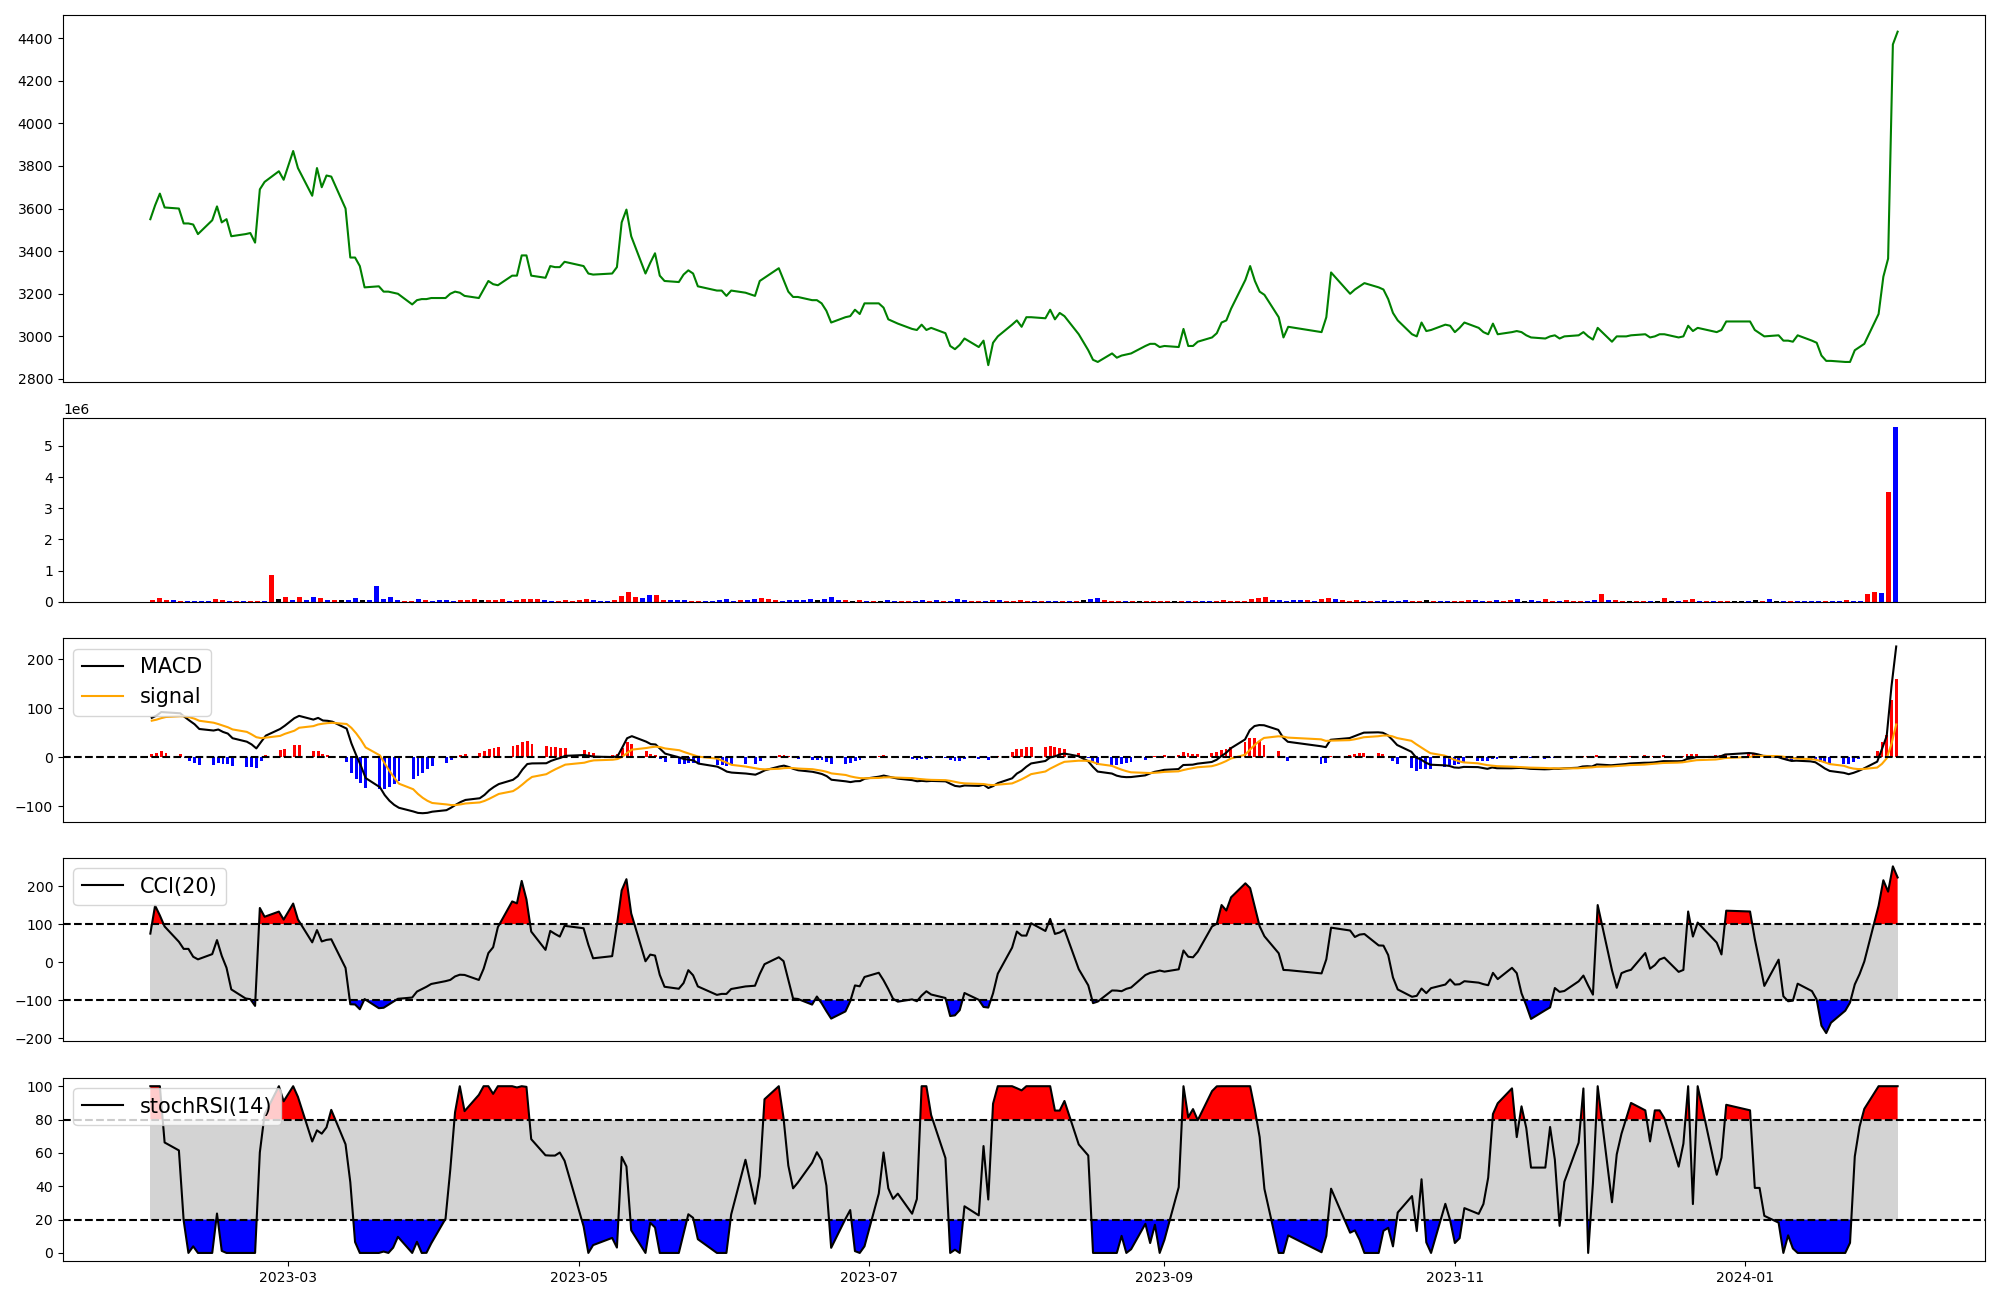Select the 2023-09 date axis label
The image size is (2000, 1300).
point(1164,1277)
